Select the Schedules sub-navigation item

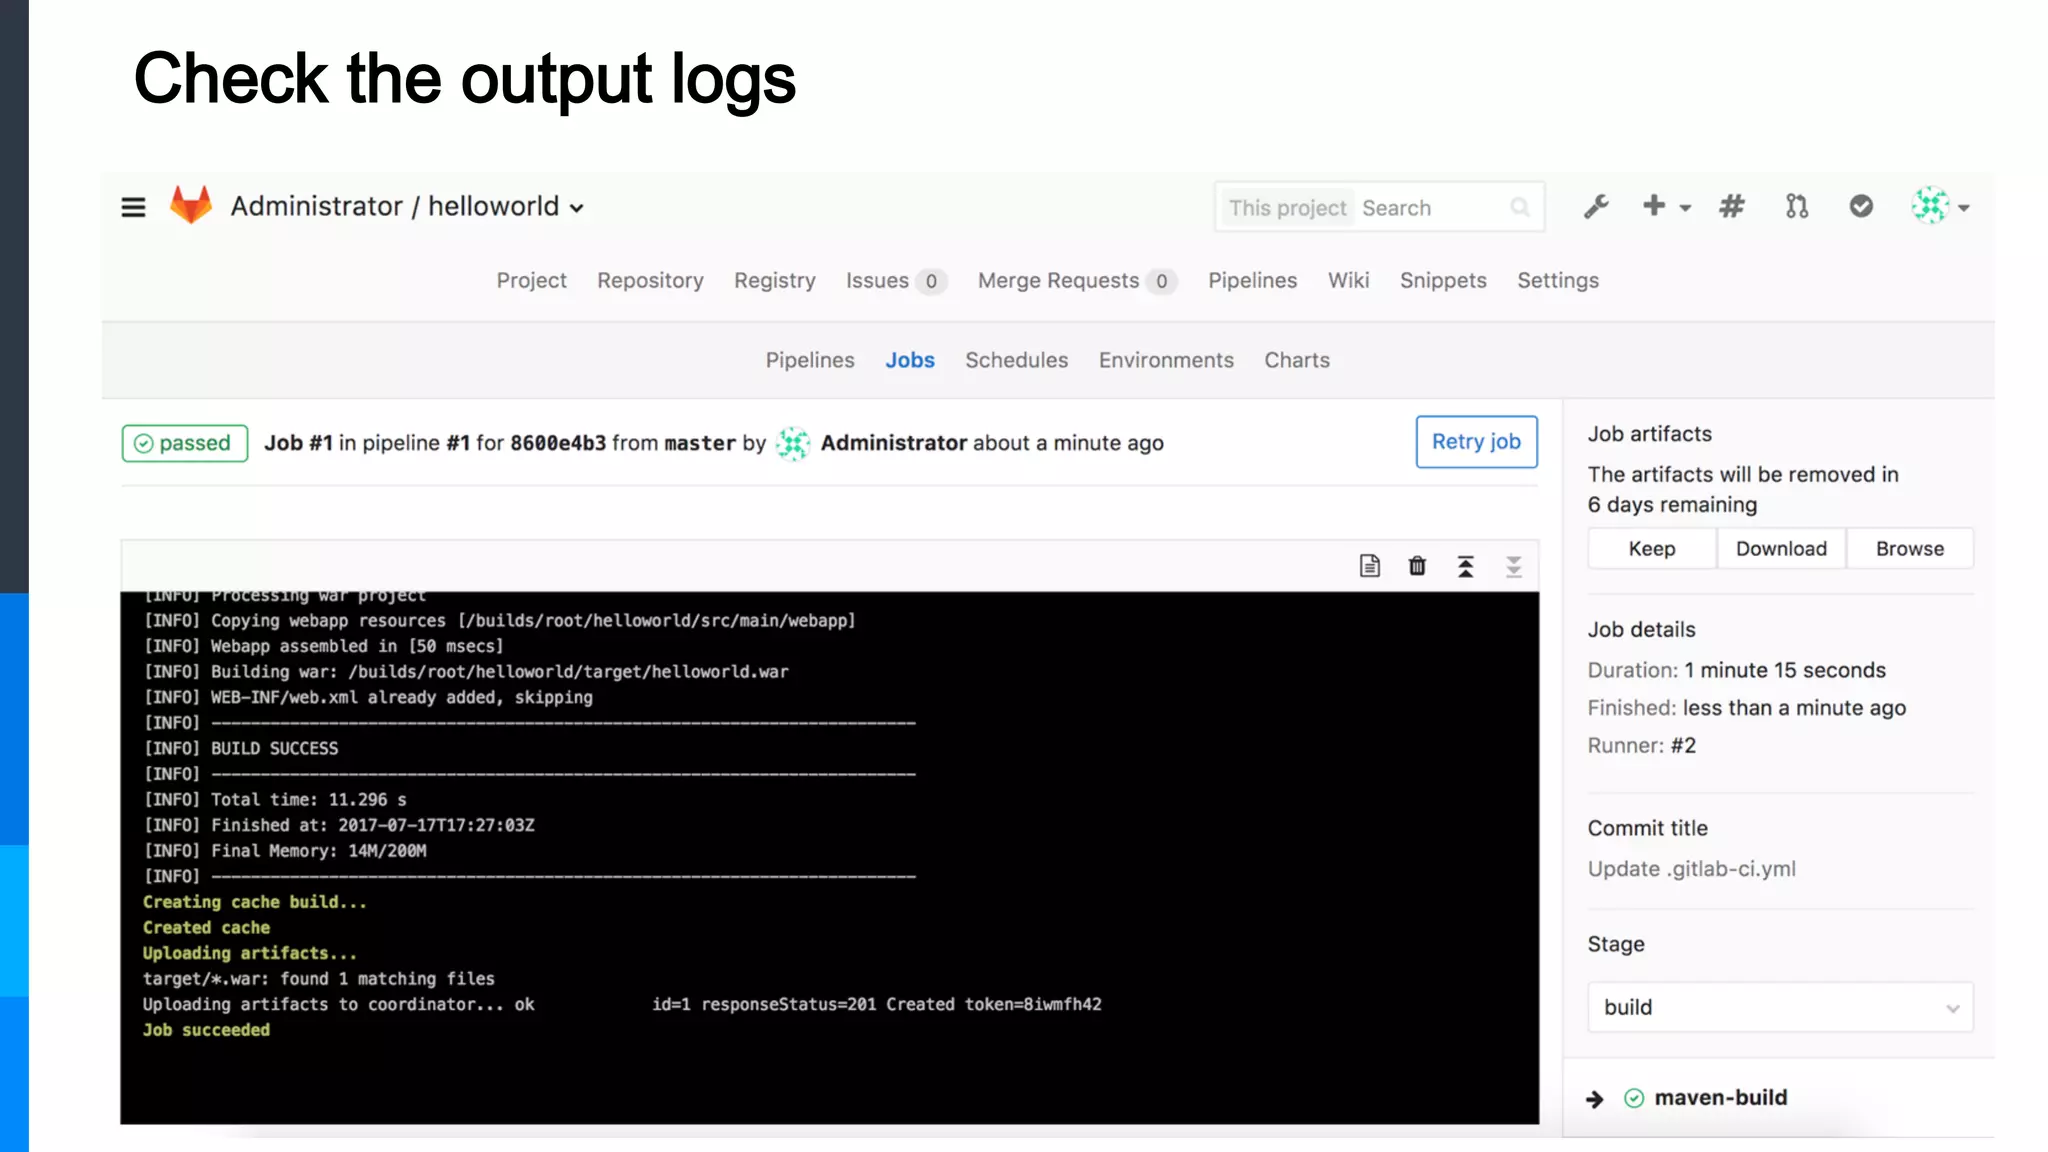[1016, 360]
